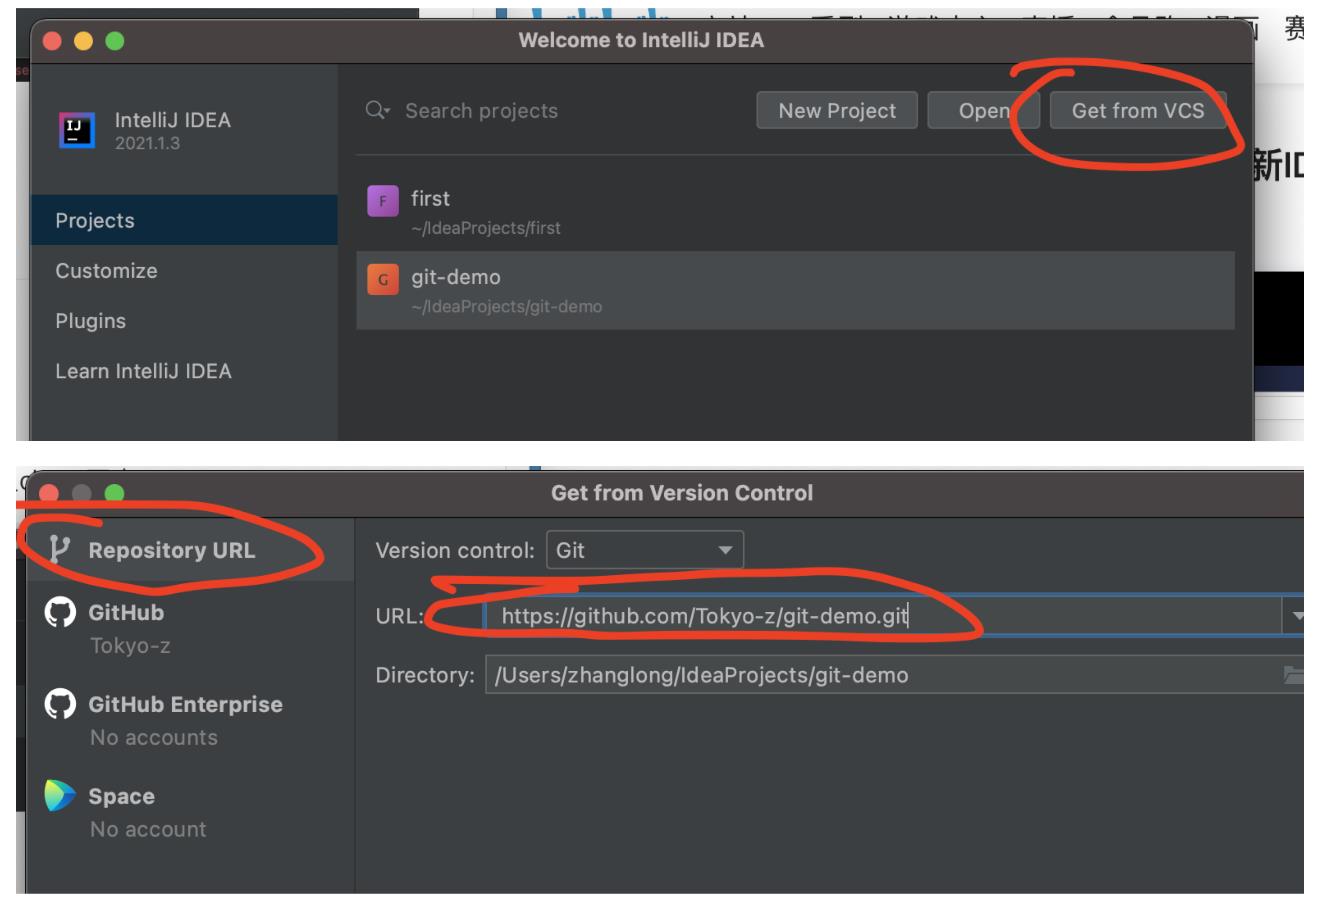Image resolution: width=1330 pixels, height=920 pixels.
Task: Click the GitHub Enterprise octocat icon
Action: [60, 704]
